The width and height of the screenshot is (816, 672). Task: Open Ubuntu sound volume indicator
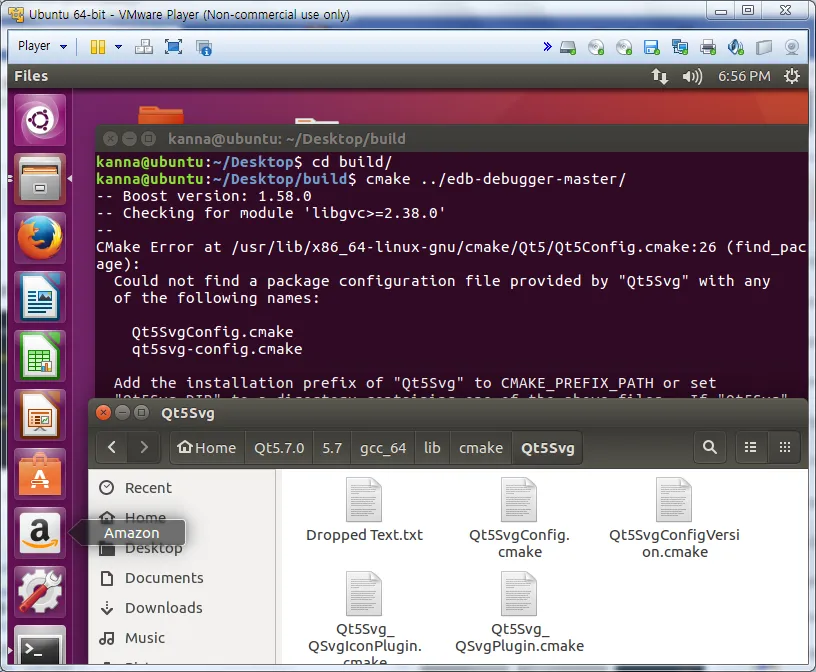[x=692, y=76]
